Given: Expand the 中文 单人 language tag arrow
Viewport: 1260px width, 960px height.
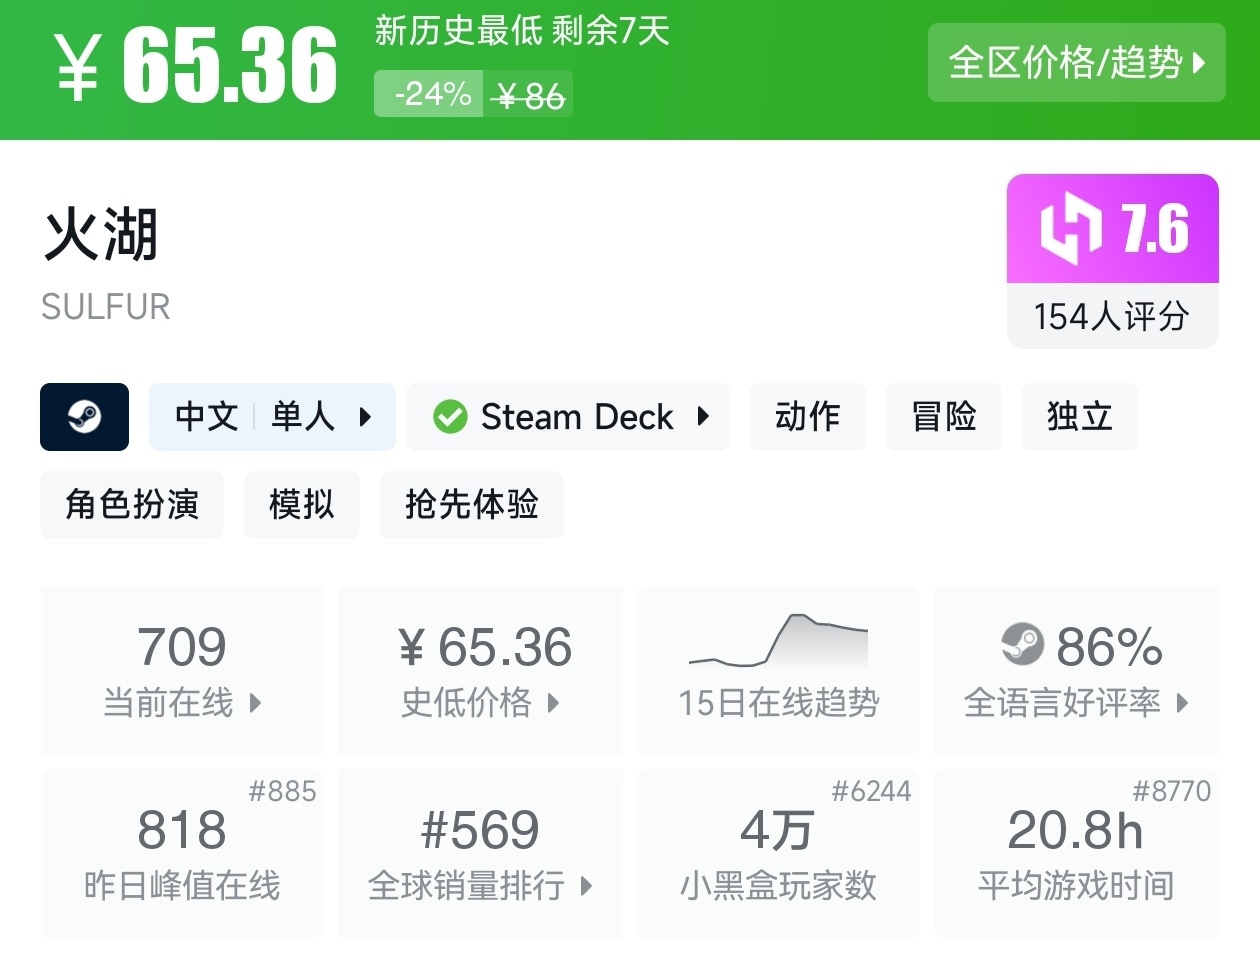Looking at the screenshot, I should [365, 417].
